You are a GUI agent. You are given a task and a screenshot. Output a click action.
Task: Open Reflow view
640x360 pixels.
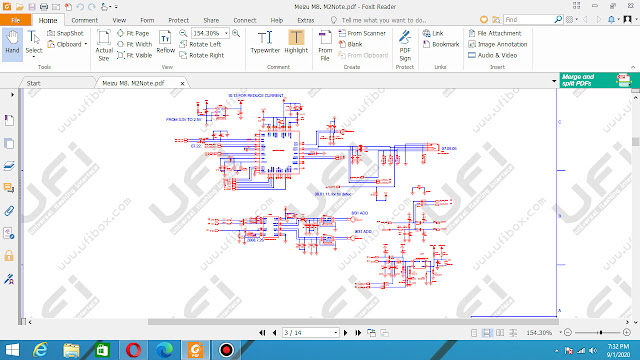tap(166, 42)
